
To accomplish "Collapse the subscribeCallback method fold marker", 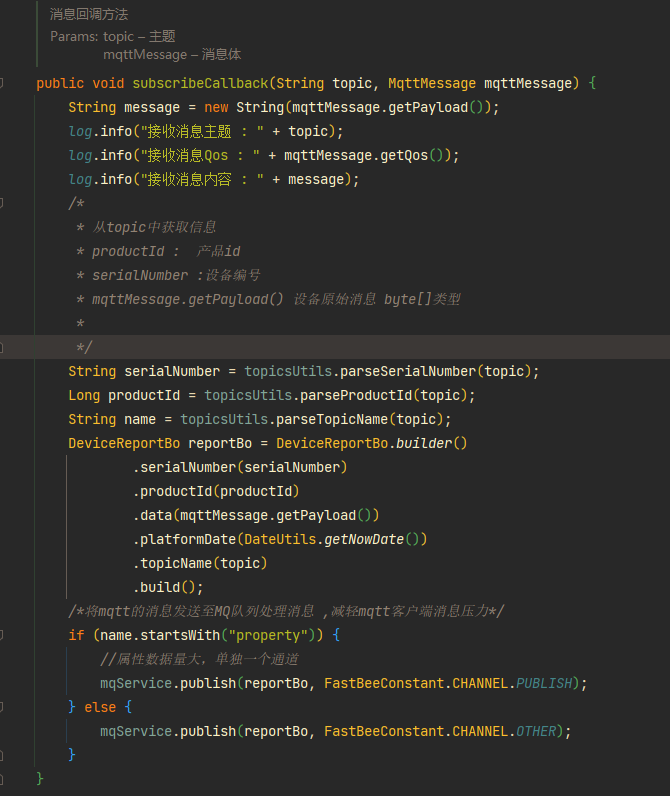I will (2, 83).
